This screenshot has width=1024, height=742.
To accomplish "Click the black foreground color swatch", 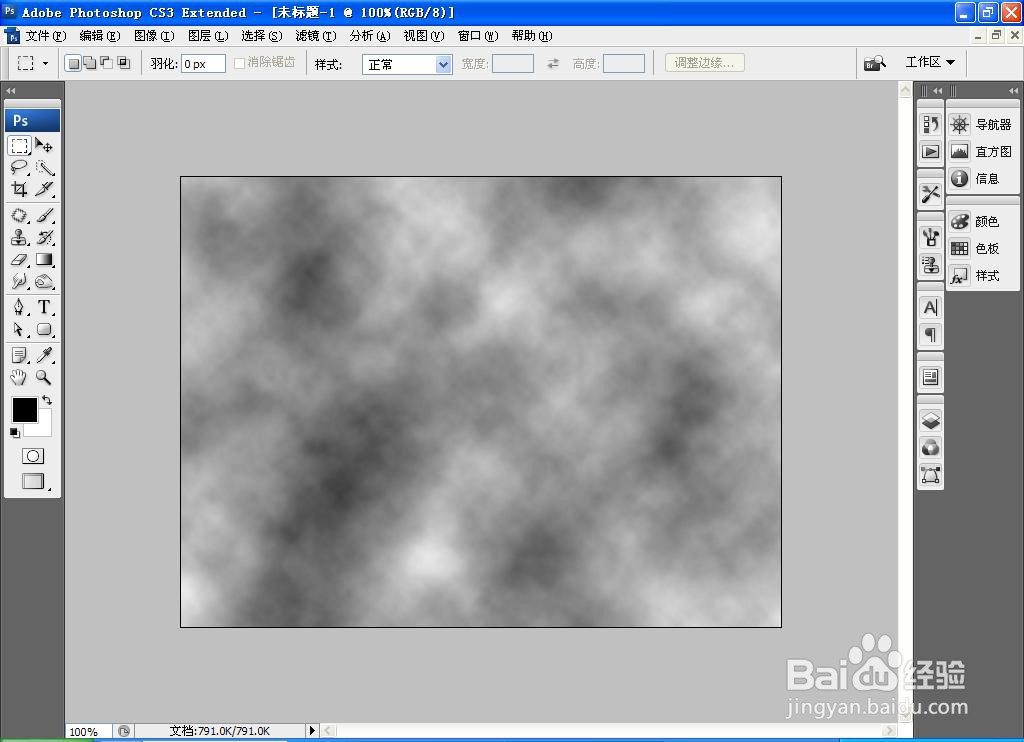I will [x=24, y=410].
